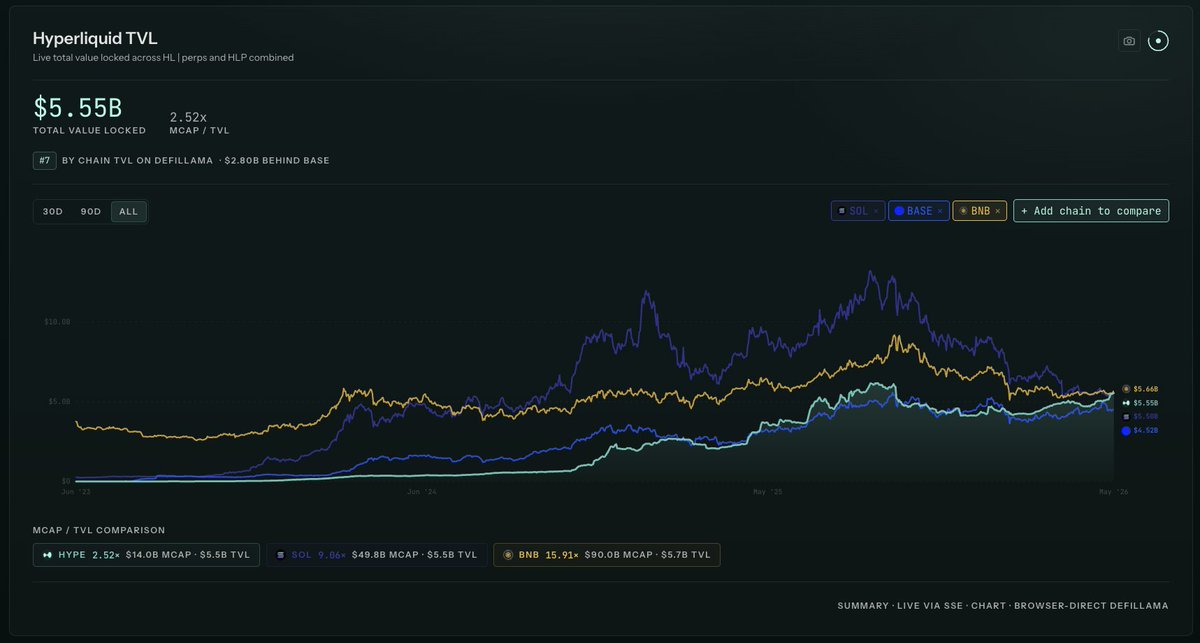Click the 'Live total value locked' subtitle

(163, 58)
